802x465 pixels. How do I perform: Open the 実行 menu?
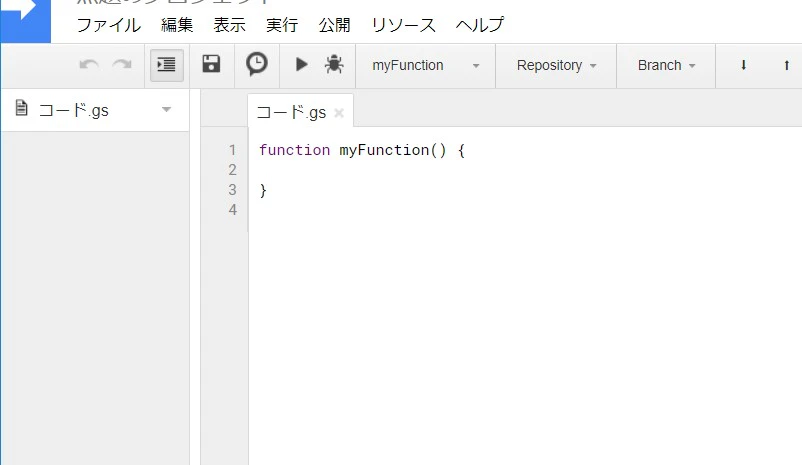point(282,25)
